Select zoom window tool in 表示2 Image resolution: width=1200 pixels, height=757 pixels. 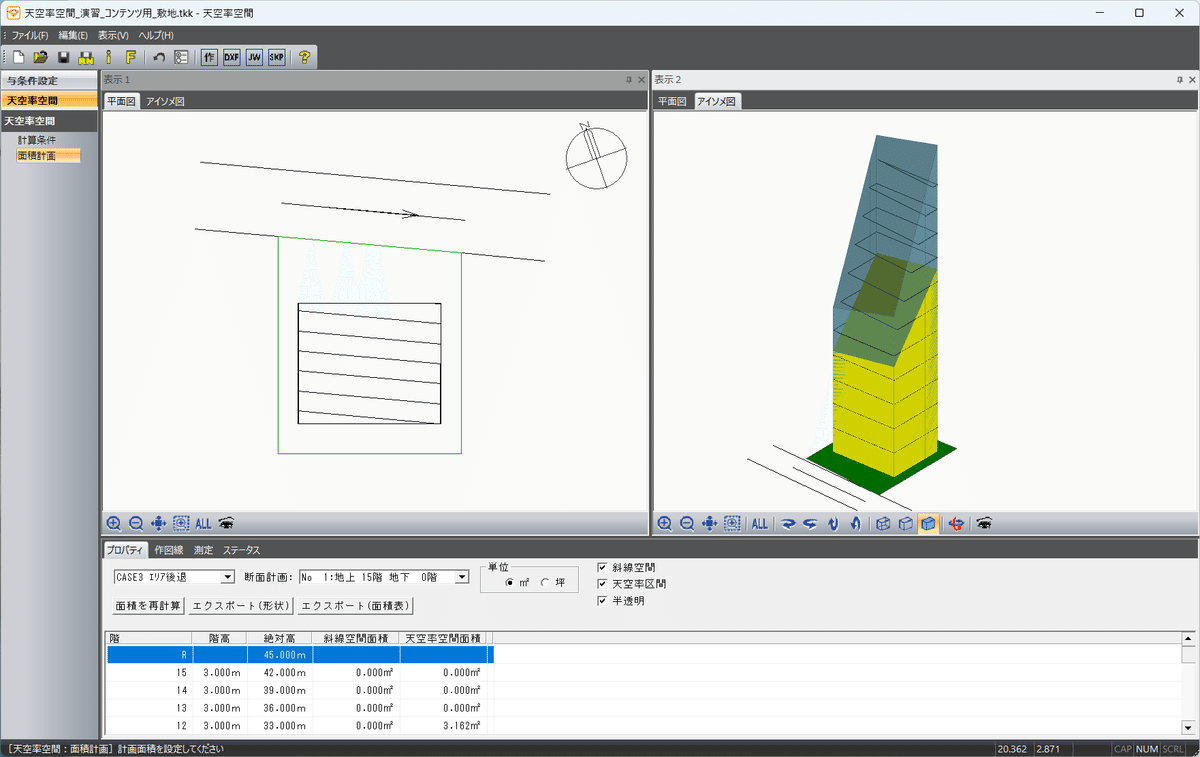coord(732,523)
